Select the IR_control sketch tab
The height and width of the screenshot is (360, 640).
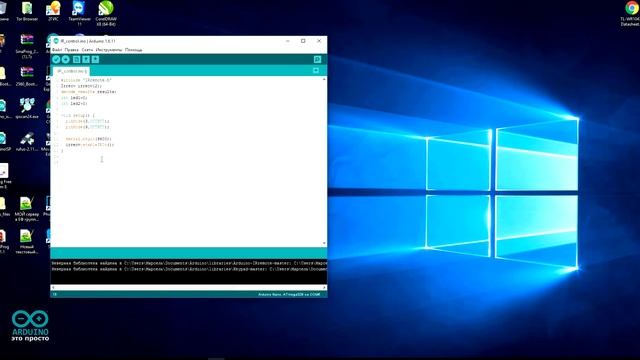tap(71, 71)
